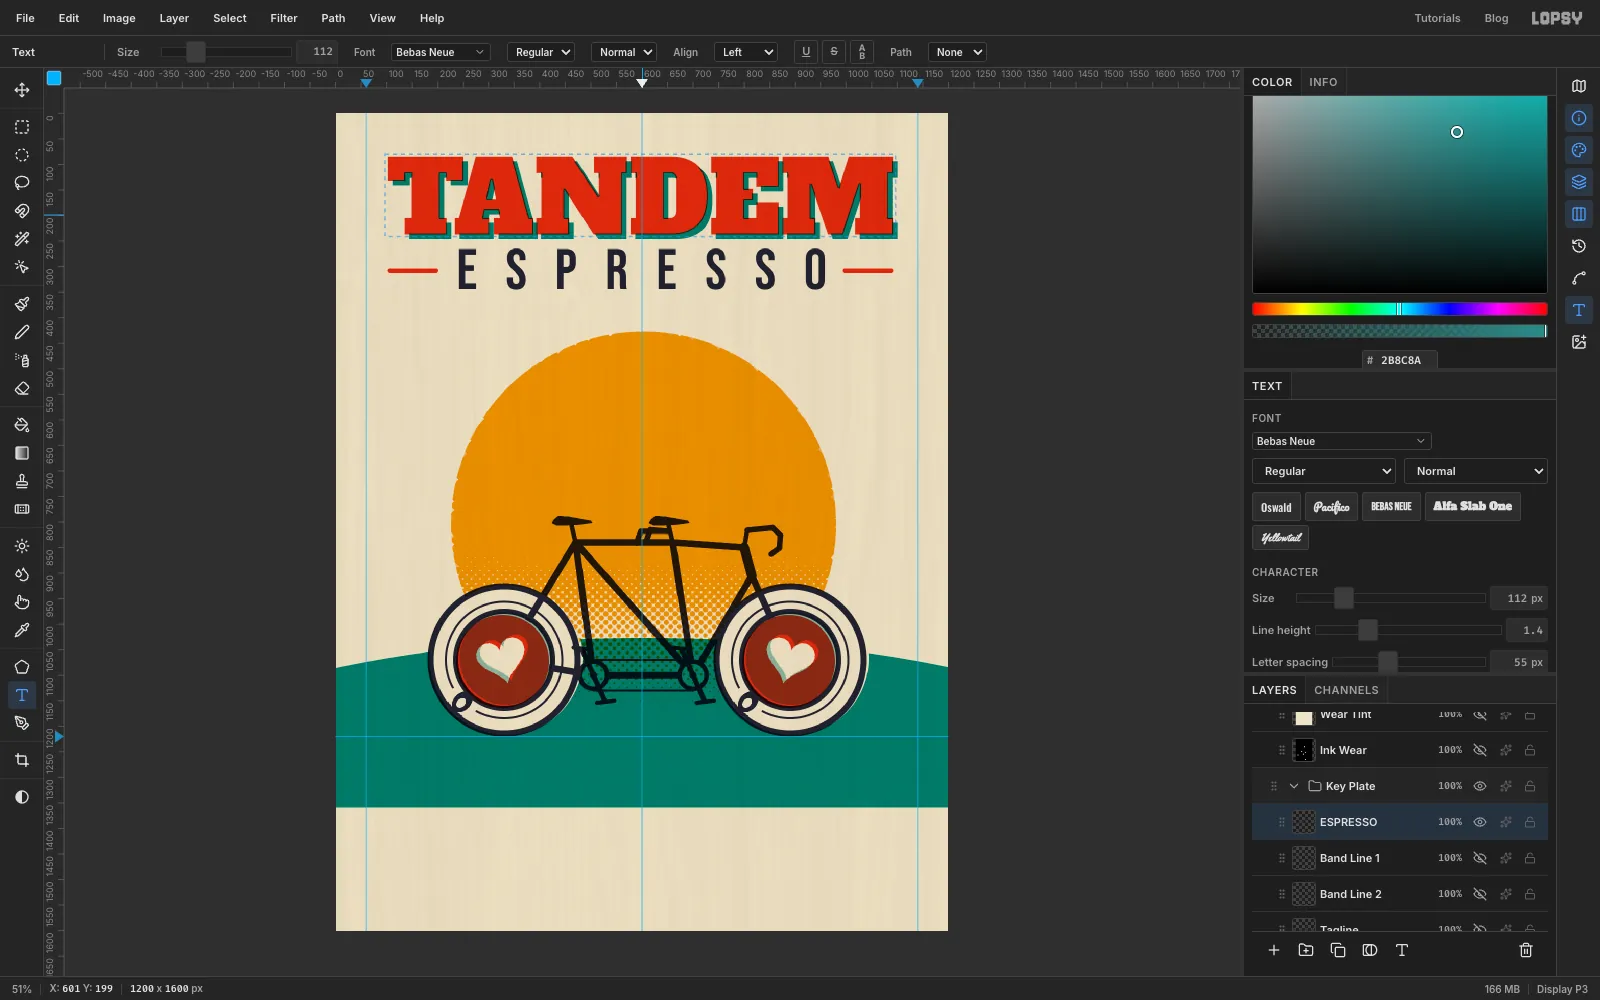Open the Tutorials link
This screenshot has width=1600, height=1000.
1437,18
